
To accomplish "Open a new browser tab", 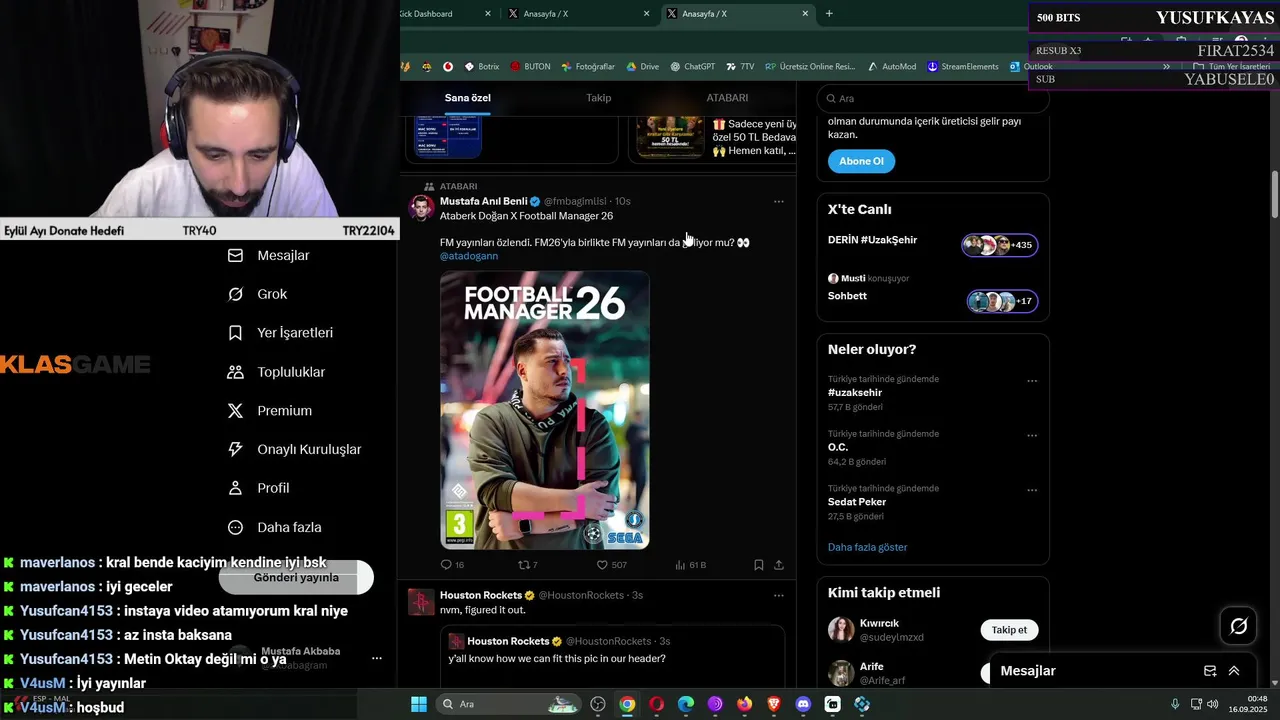I will [829, 13].
